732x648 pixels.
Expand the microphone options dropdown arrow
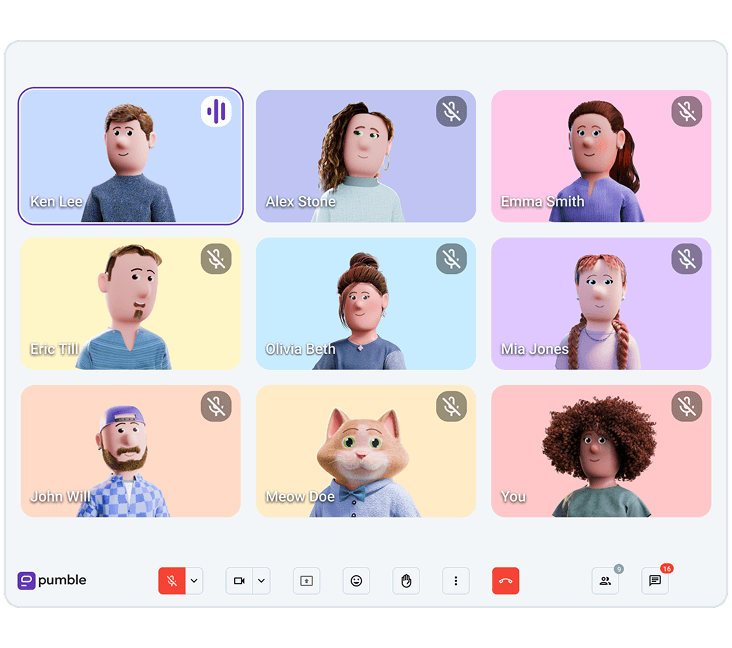[x=194, y=581]
